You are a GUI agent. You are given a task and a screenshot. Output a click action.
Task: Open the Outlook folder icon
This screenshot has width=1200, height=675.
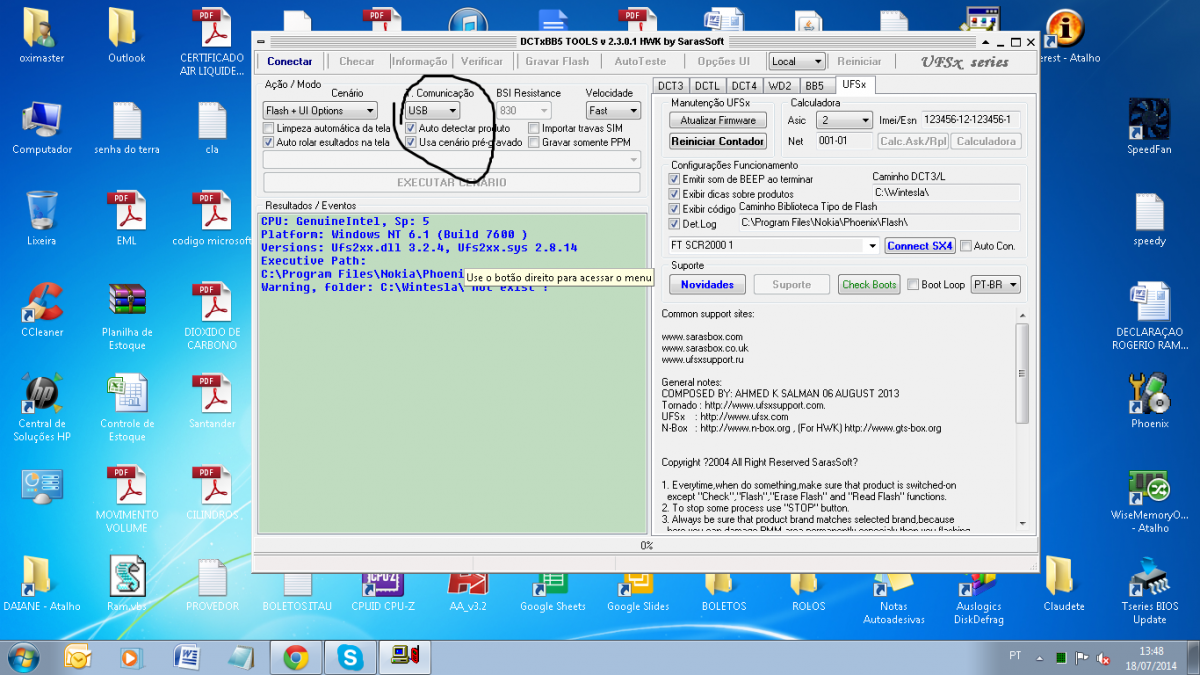pos(127,35)
